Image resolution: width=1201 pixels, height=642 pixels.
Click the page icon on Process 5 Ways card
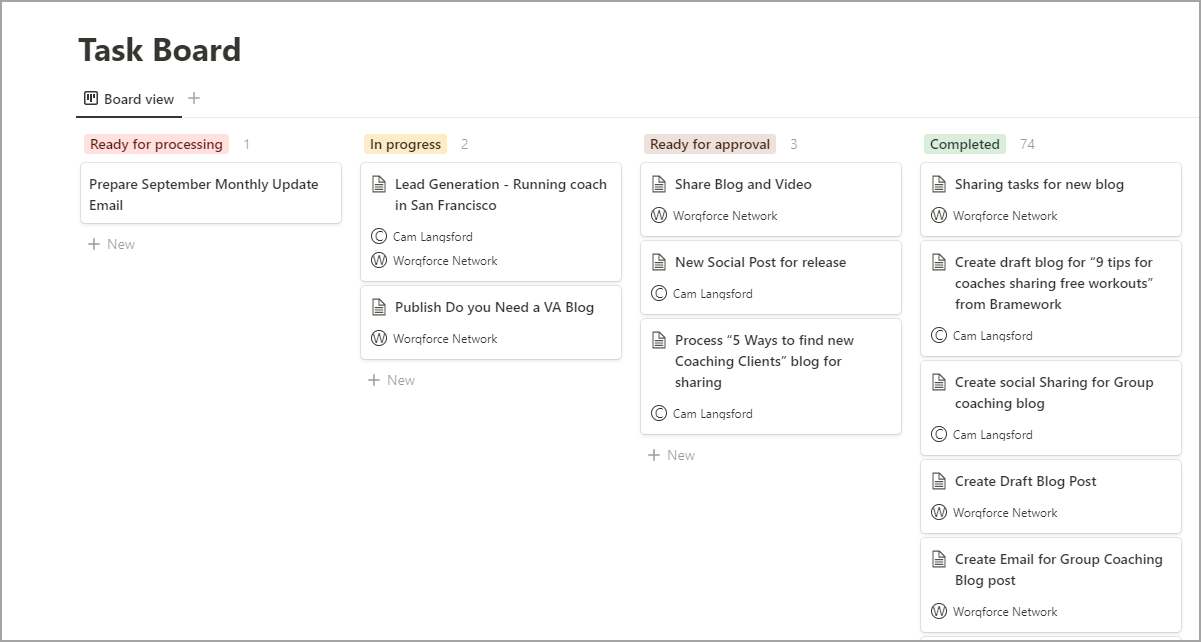pyautogui.click(x=659, y=340)
